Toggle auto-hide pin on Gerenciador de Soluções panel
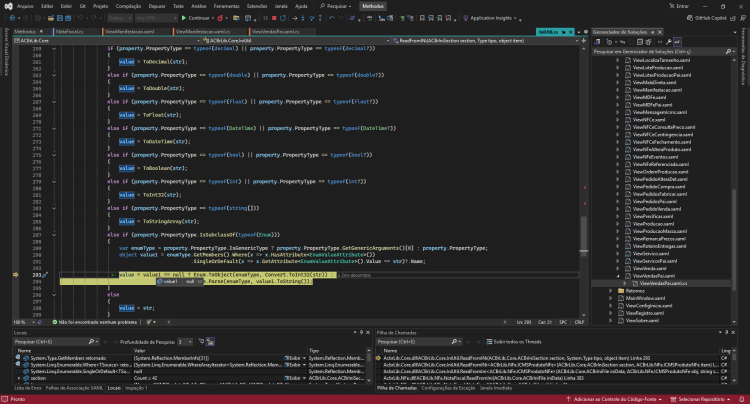The height and width of the screenshot is (404, 750). point(652,32)
